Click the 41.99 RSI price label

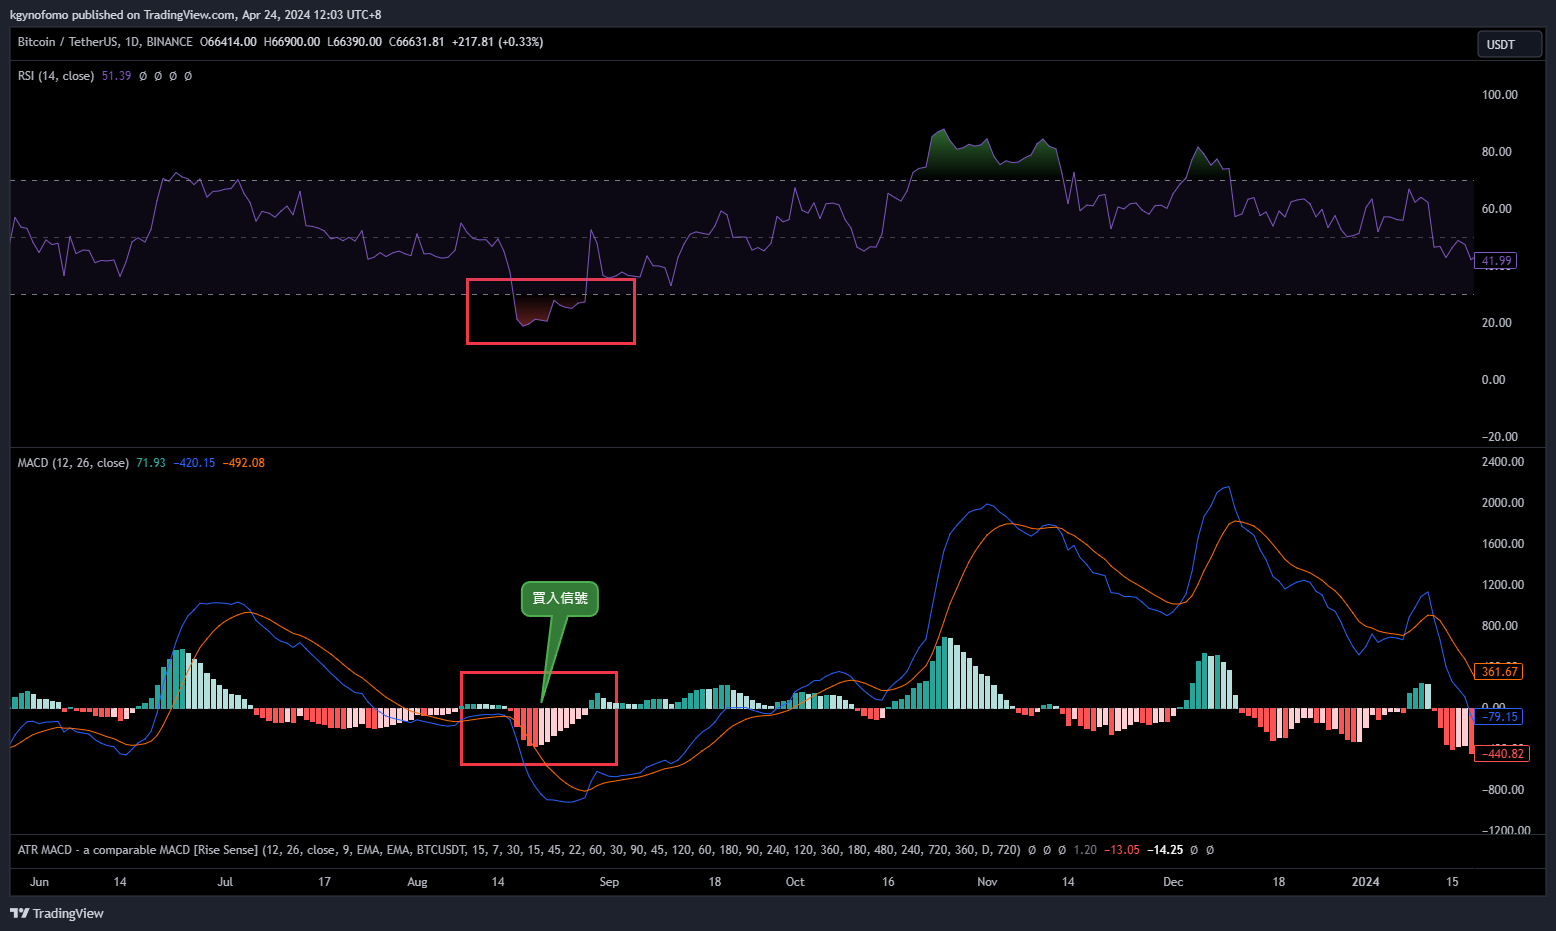(x=1496, y=261)
